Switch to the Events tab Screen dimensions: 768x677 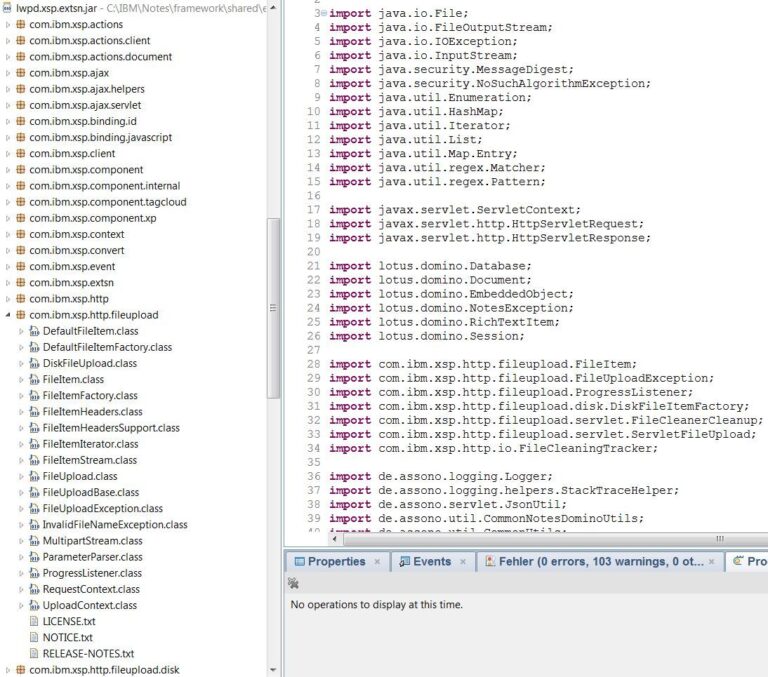[x=432, y=561]
